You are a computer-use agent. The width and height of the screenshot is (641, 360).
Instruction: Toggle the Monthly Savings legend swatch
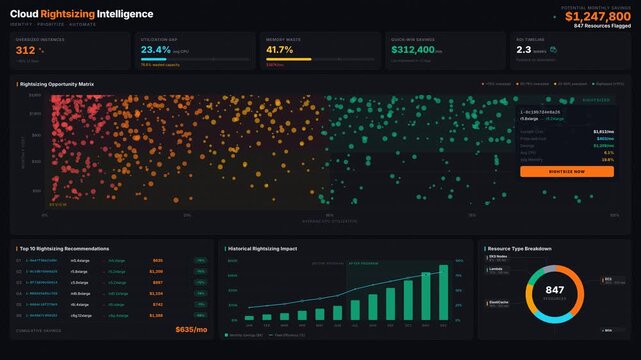226,335
